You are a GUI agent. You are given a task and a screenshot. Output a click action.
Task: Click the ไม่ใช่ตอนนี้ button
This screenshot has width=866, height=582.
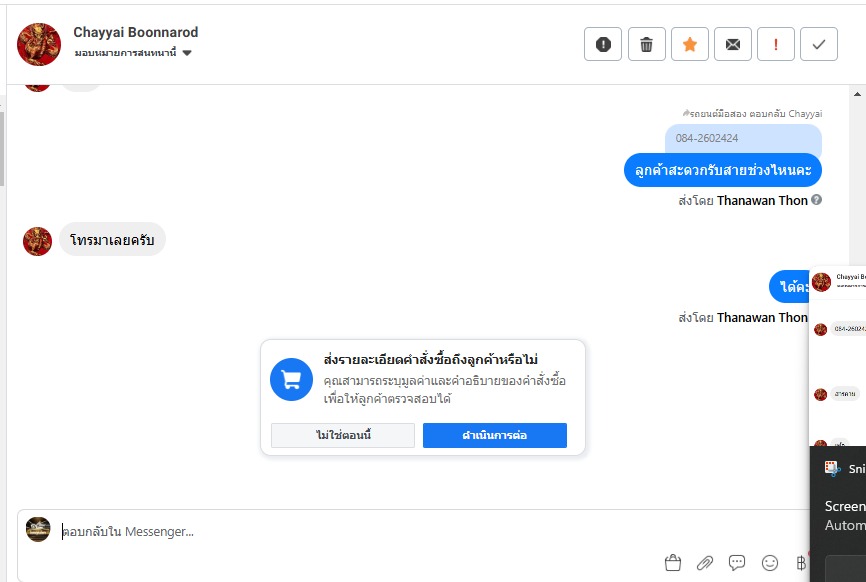(x=342, y=435)
